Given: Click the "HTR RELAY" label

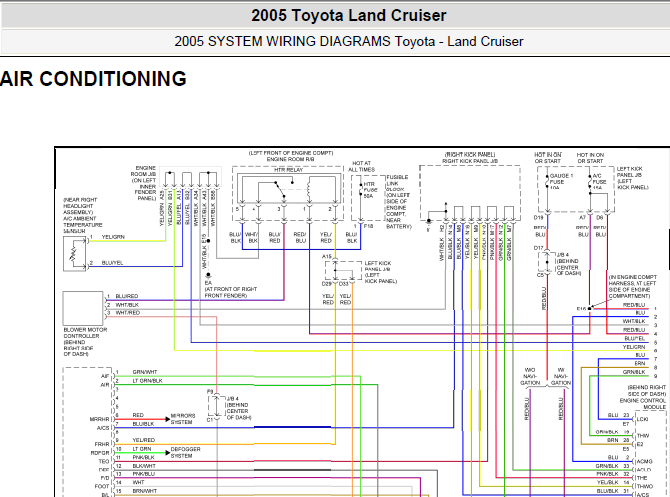Looking at the screenshot, I should pyautogui.click(x=288, y=170).
